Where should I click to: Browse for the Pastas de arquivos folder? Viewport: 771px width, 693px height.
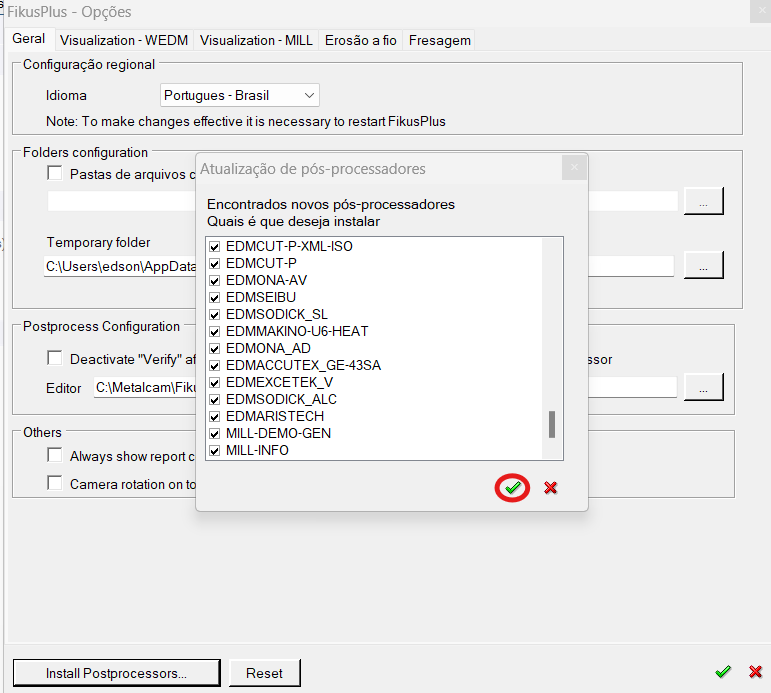click(x=703, y=201)
